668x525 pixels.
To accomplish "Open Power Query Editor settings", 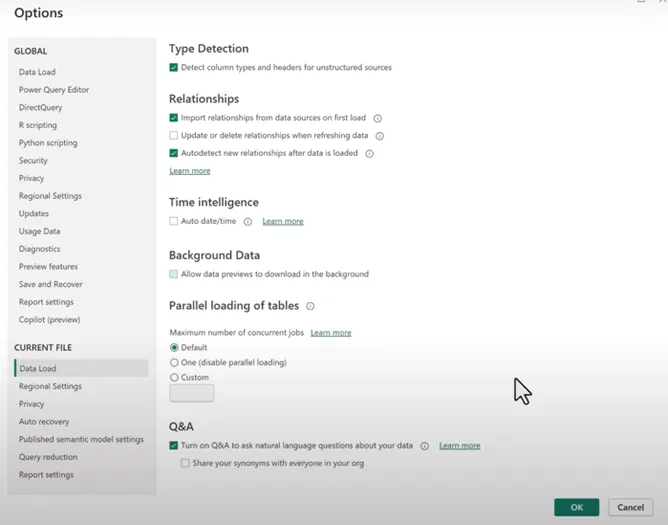I will pos(54,90).
